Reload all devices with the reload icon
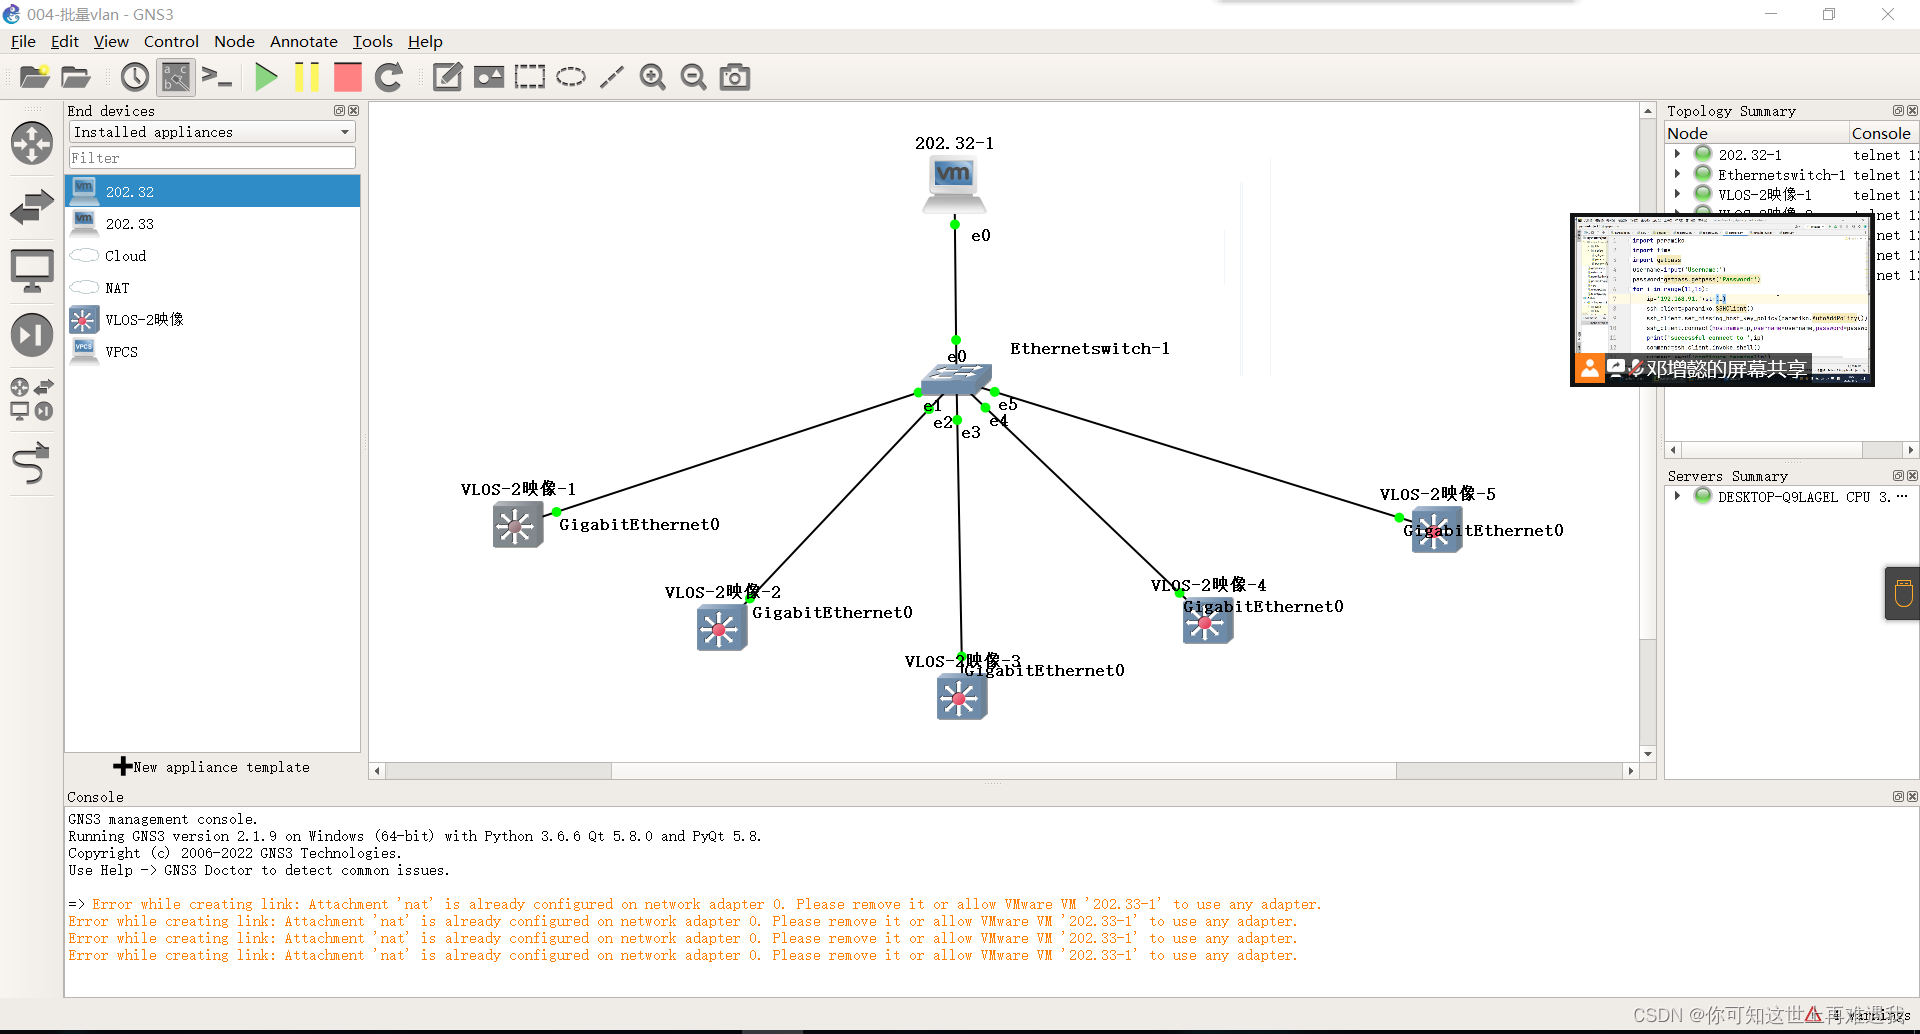Screen dimensions: 1920x1034 [x=389, y=76]
